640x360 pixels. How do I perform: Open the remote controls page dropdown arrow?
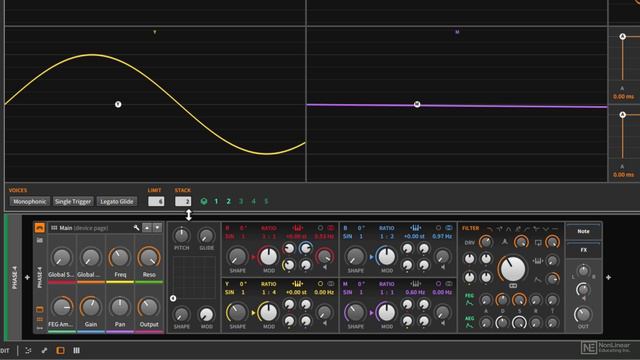click(157, 228)
